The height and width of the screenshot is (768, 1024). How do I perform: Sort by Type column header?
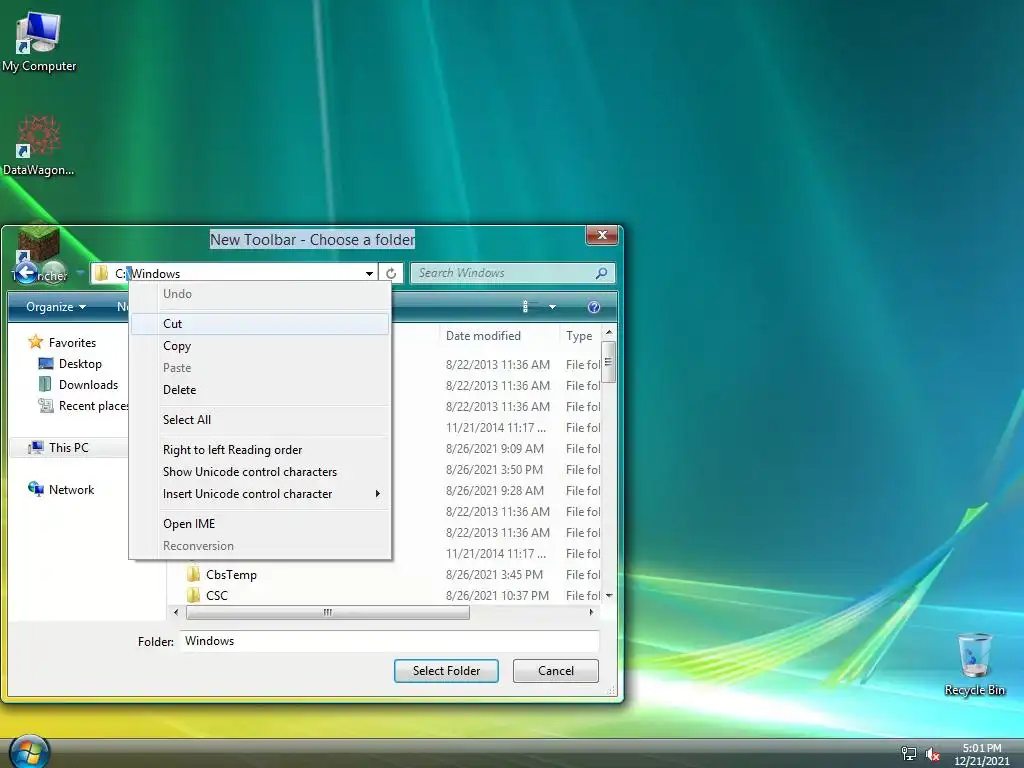[580, 336]
